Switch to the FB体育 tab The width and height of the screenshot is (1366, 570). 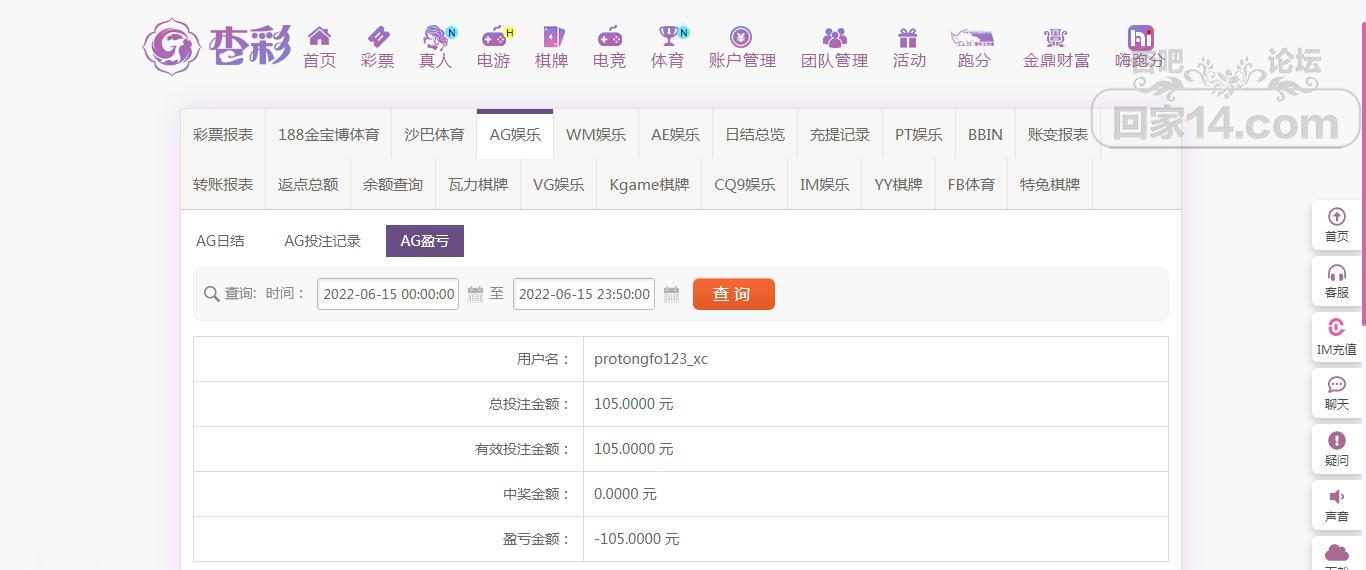point(971,184)
